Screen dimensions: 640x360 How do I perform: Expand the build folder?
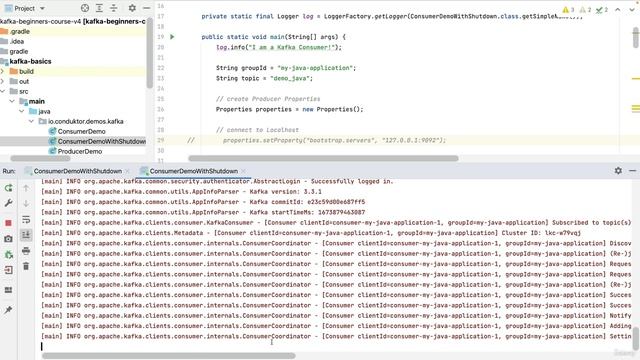(x=2, y=71)
